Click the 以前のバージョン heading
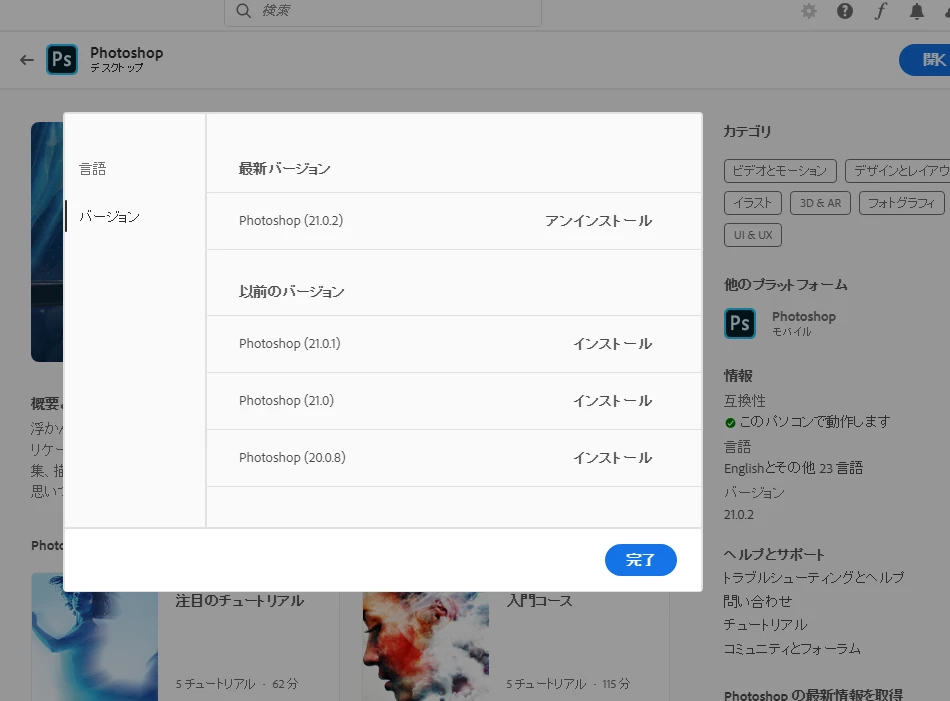 pyautogui.click(x=291, y=291)
